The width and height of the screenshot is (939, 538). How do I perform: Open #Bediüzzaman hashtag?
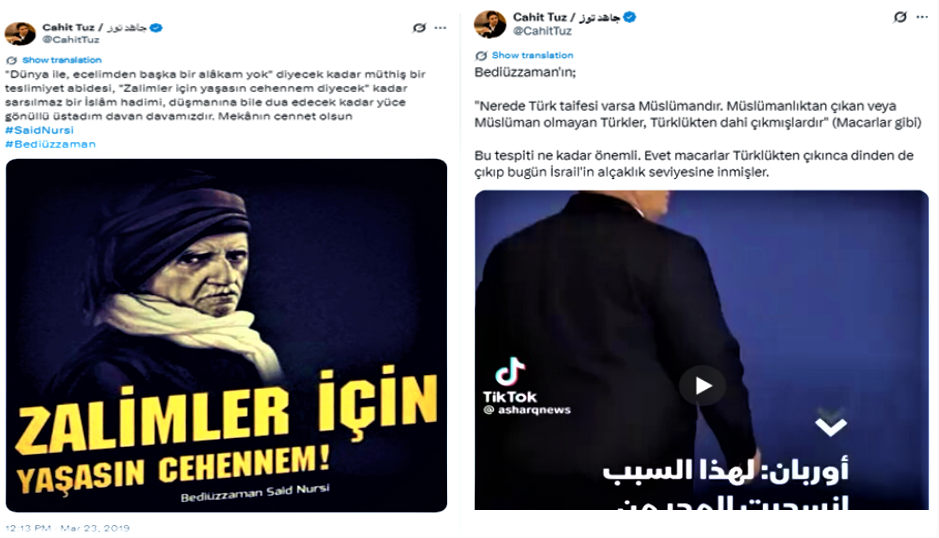tap(50, 144)
